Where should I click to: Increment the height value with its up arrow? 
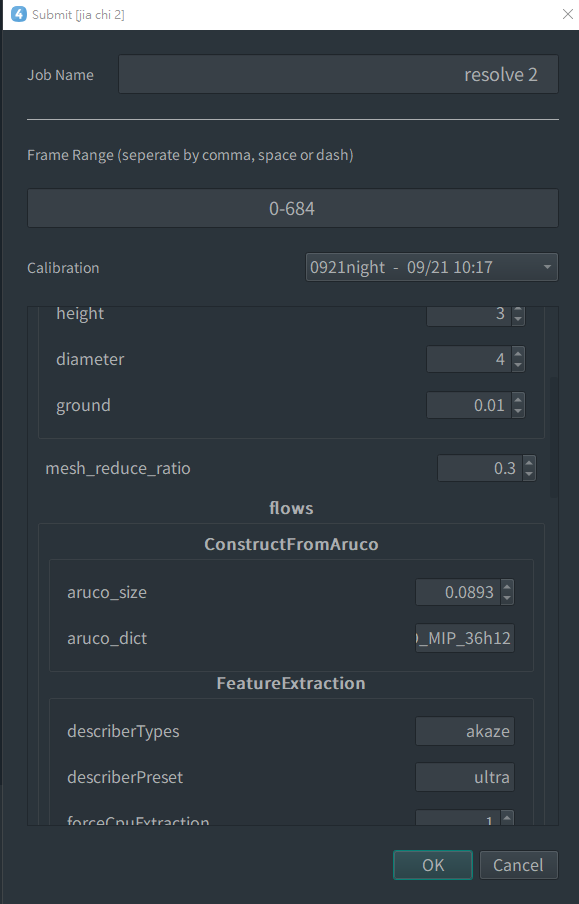[x=518, y=309]
